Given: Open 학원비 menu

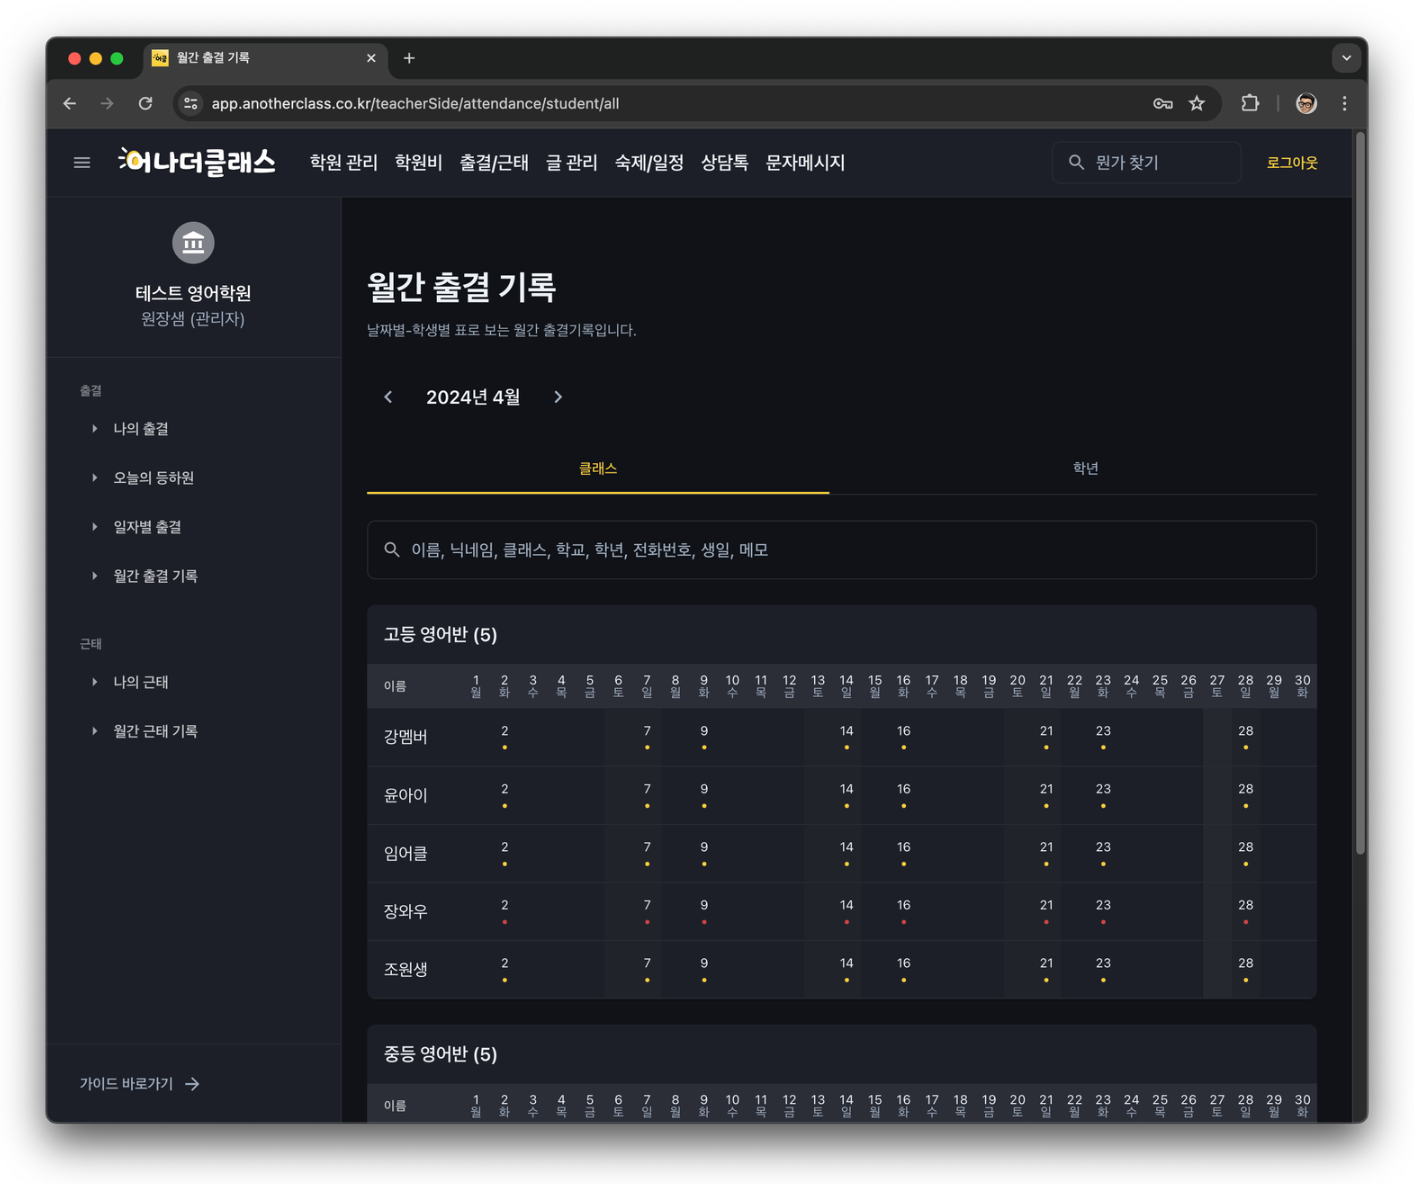Looking at the screenshot, I should [418, 162].
